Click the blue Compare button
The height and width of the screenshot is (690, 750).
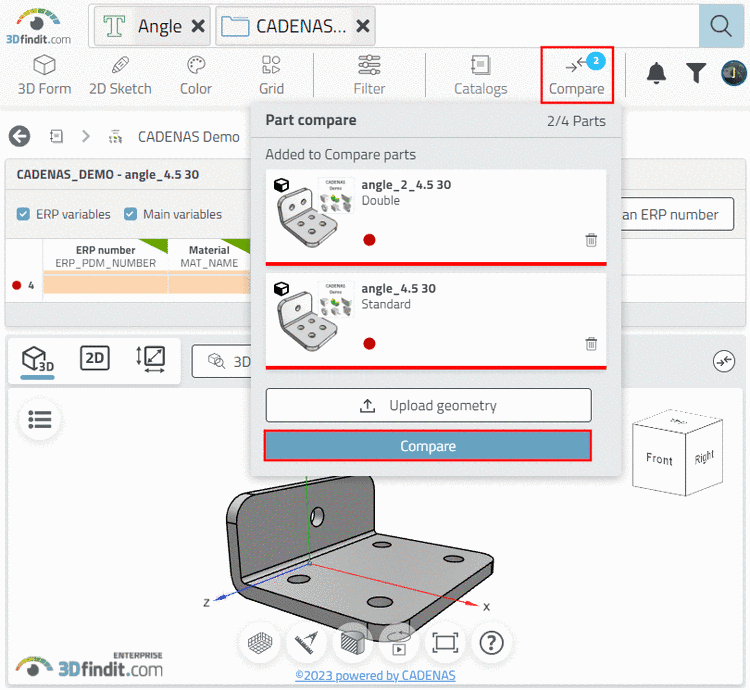click(428, 446)
